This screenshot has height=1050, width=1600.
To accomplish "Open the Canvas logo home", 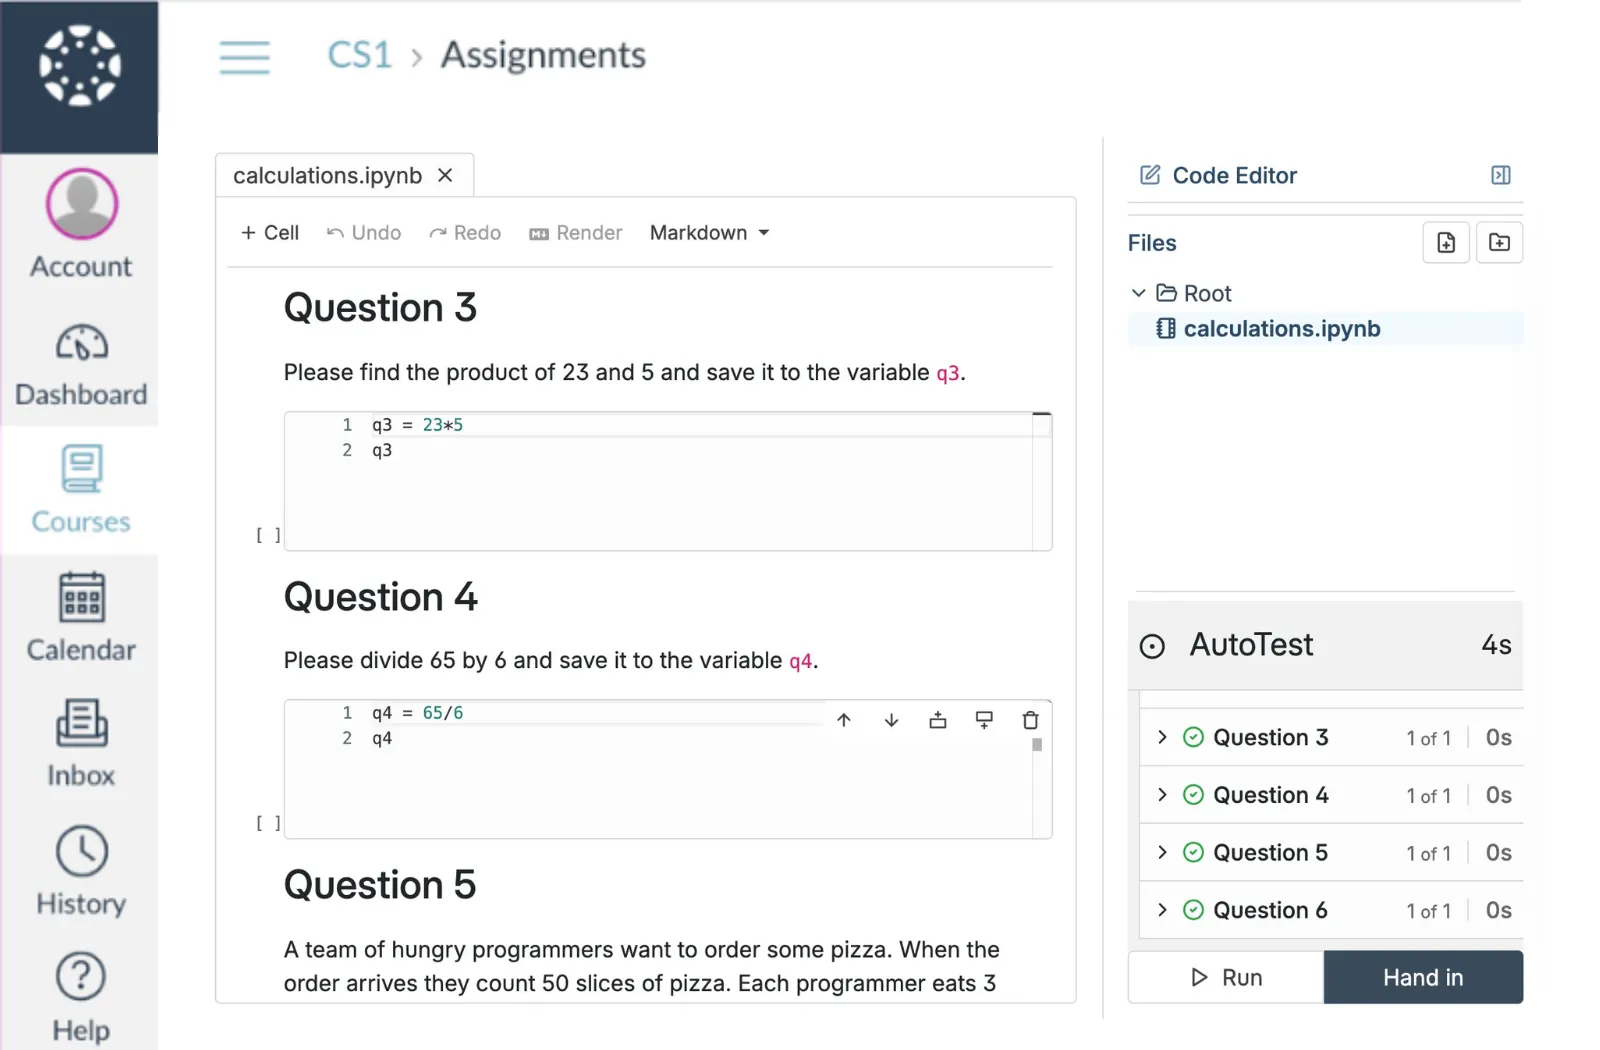I will pyautogui.click(x=80, y=66).
